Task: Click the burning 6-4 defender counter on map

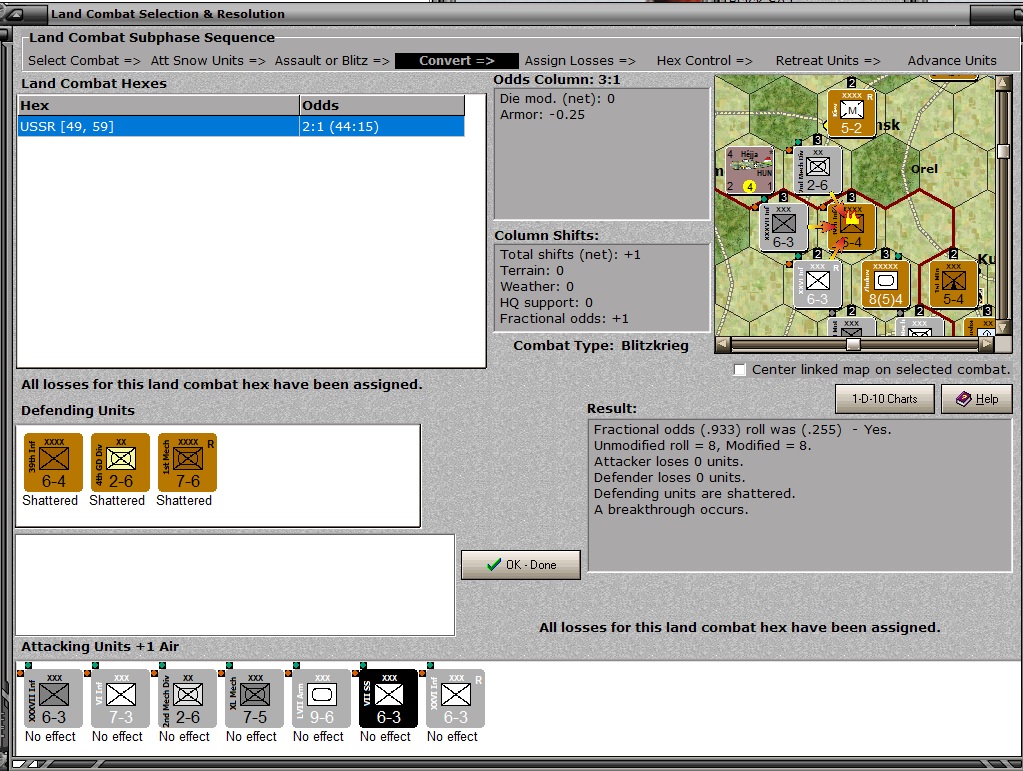Action: coord(851,226)
